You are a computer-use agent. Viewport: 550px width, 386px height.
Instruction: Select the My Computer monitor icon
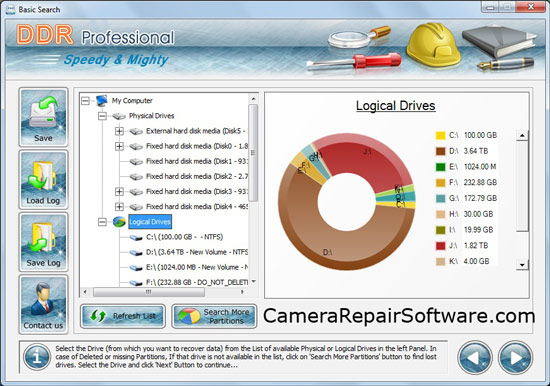pos(102,100)
